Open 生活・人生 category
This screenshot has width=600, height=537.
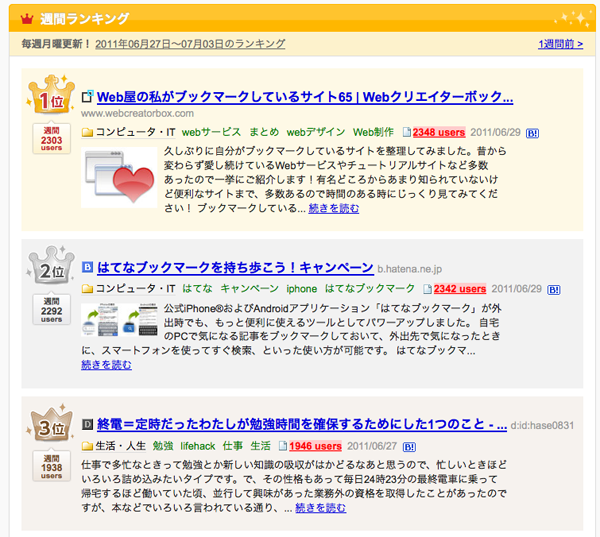pos(121,446)
